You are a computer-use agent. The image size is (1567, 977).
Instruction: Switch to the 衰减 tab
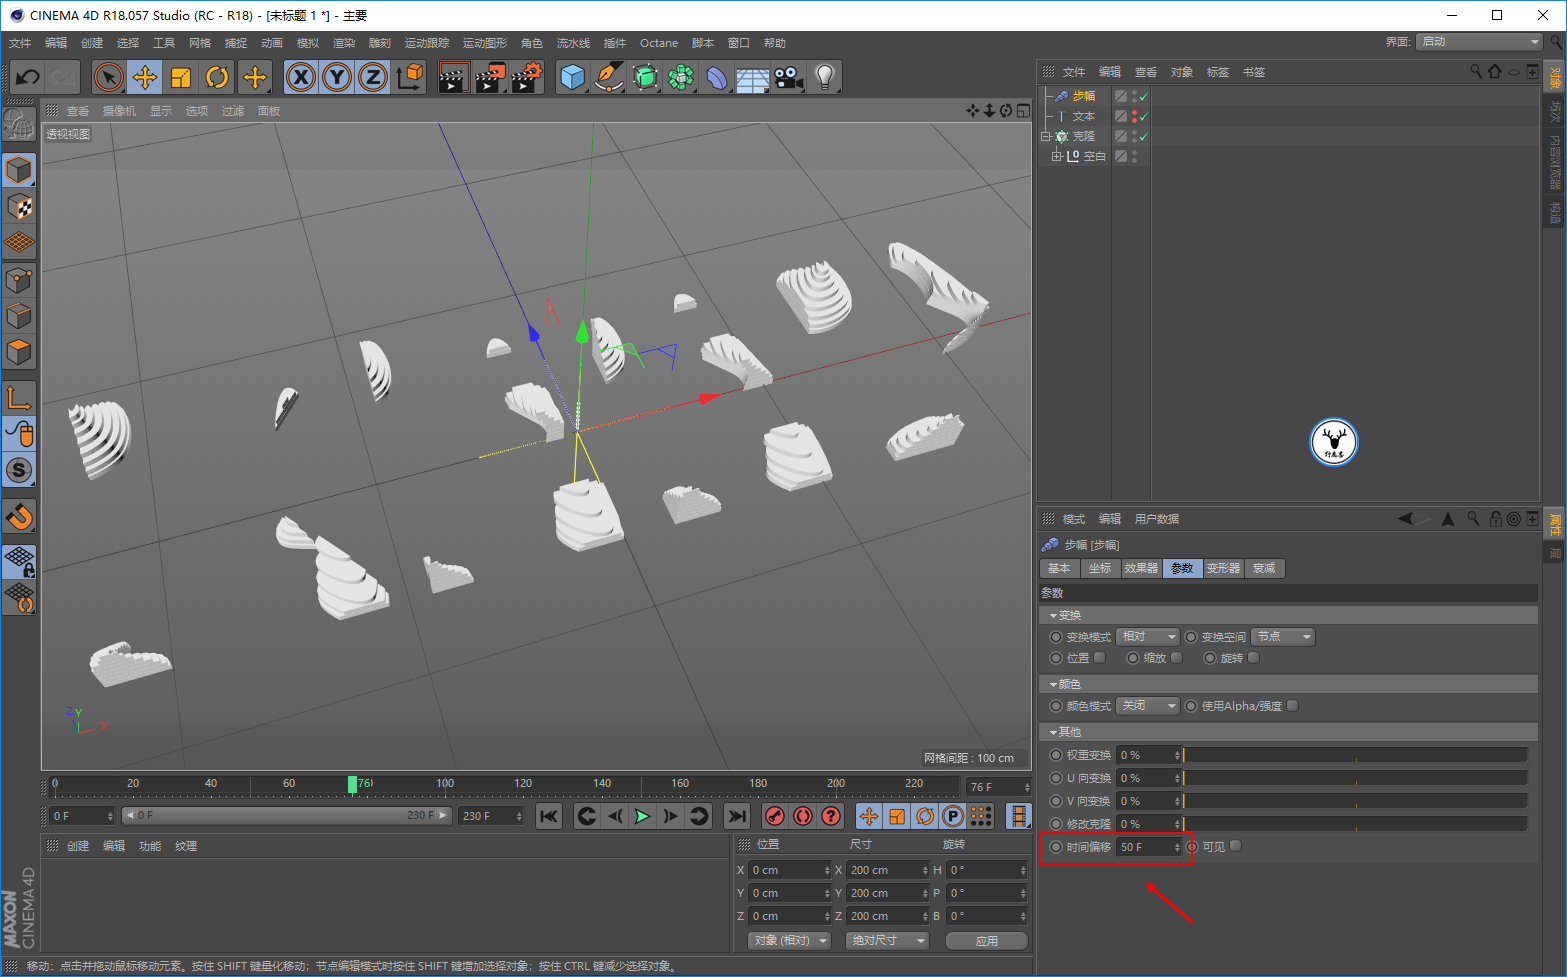(1264, 568)
